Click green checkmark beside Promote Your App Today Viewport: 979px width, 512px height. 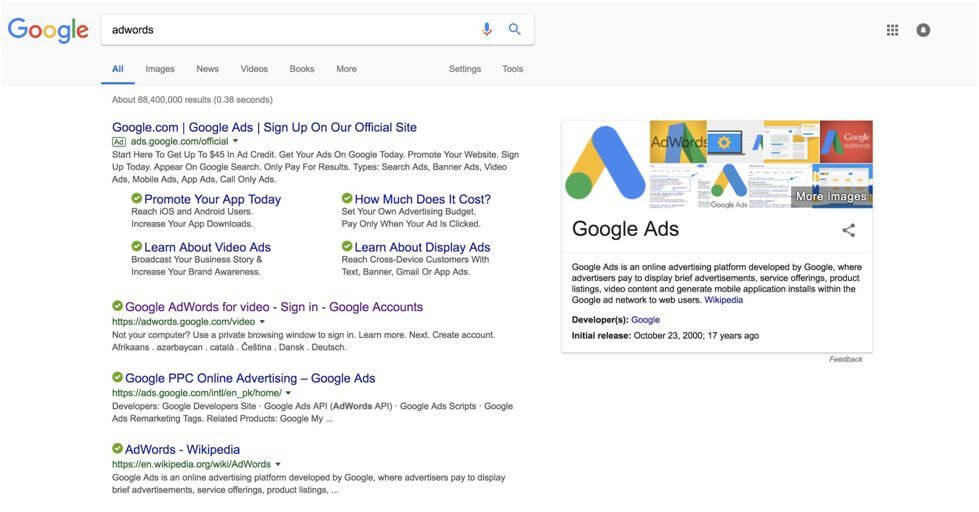click(x=137, y=198)
